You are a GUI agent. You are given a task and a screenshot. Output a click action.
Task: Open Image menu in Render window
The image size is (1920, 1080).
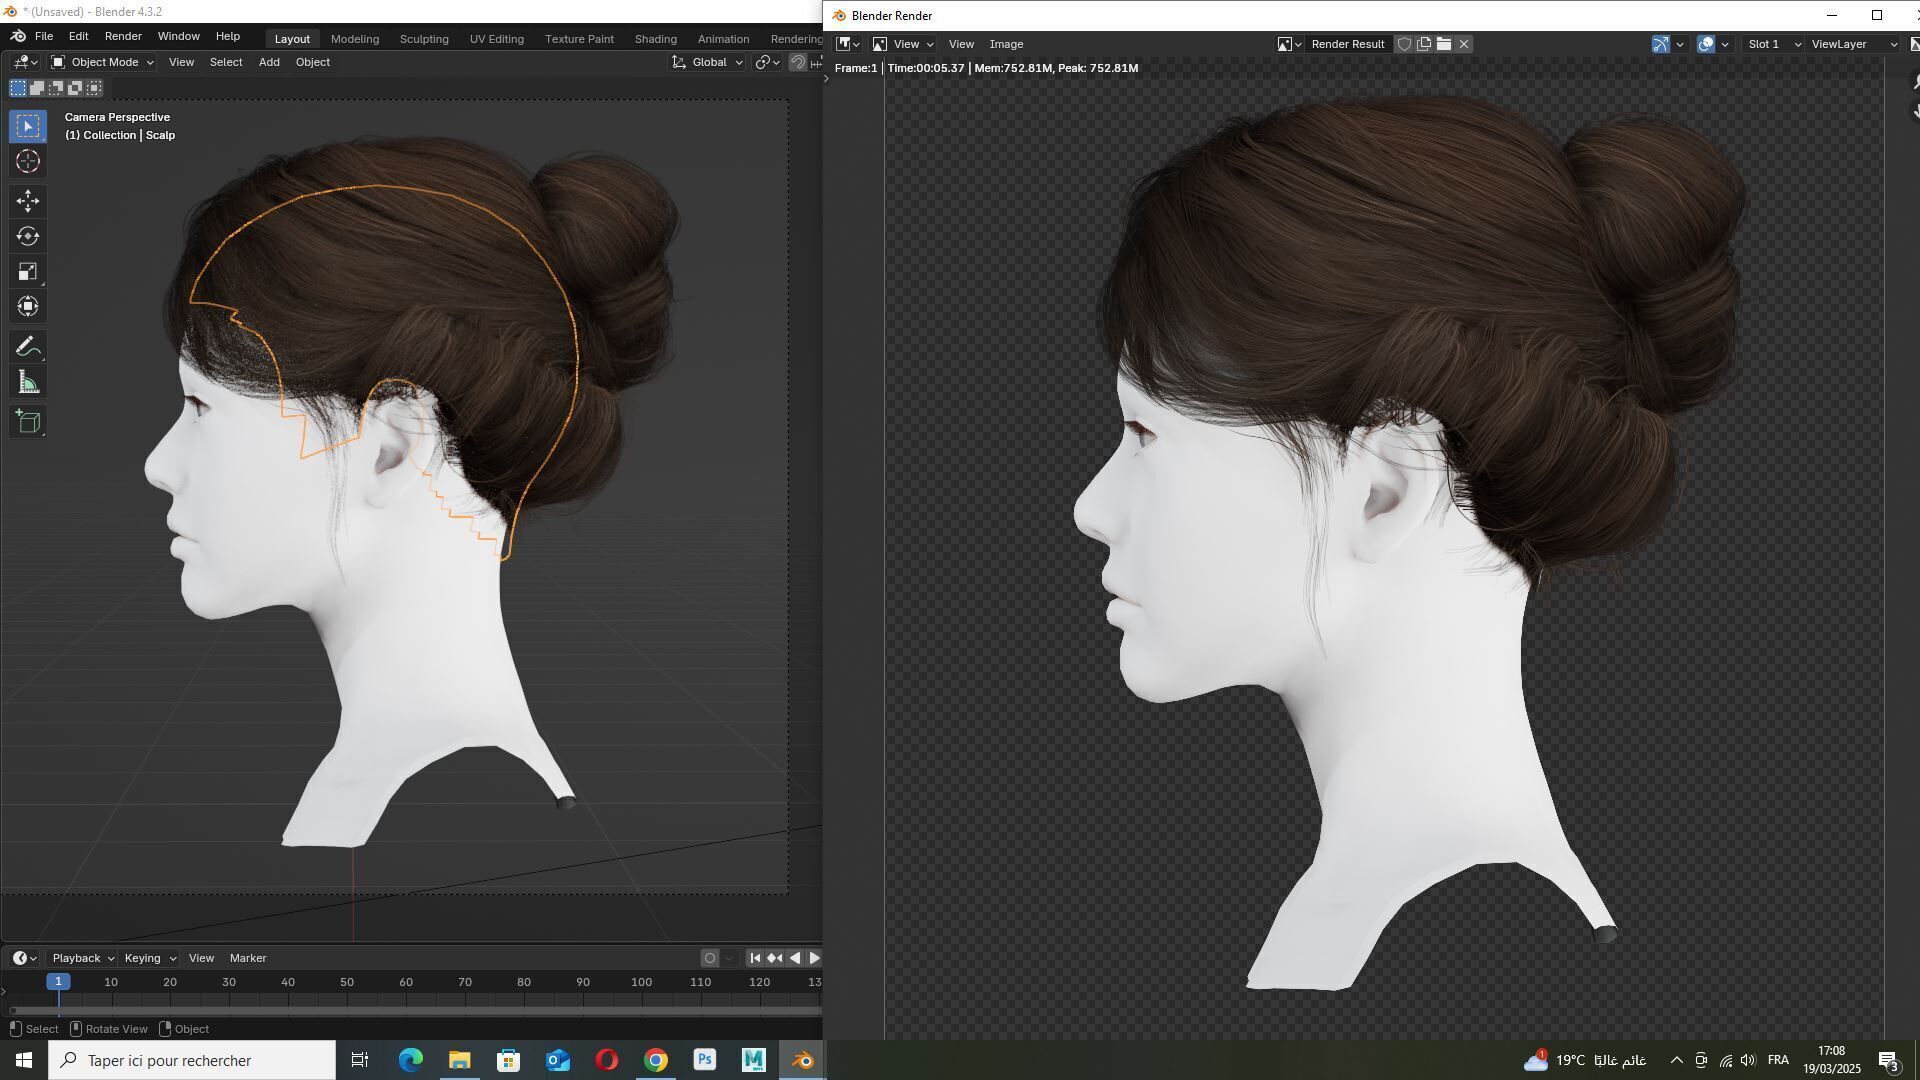[x=1006, y=44]
